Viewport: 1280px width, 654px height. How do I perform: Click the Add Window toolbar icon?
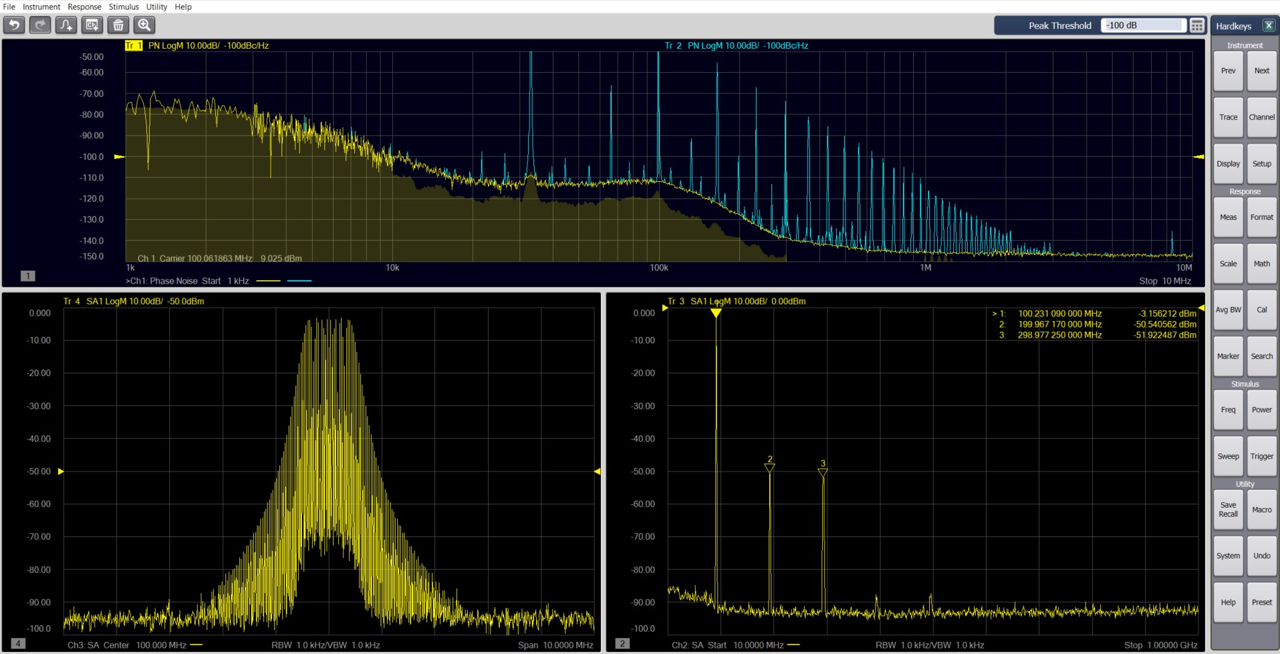[x=91, y=25]
